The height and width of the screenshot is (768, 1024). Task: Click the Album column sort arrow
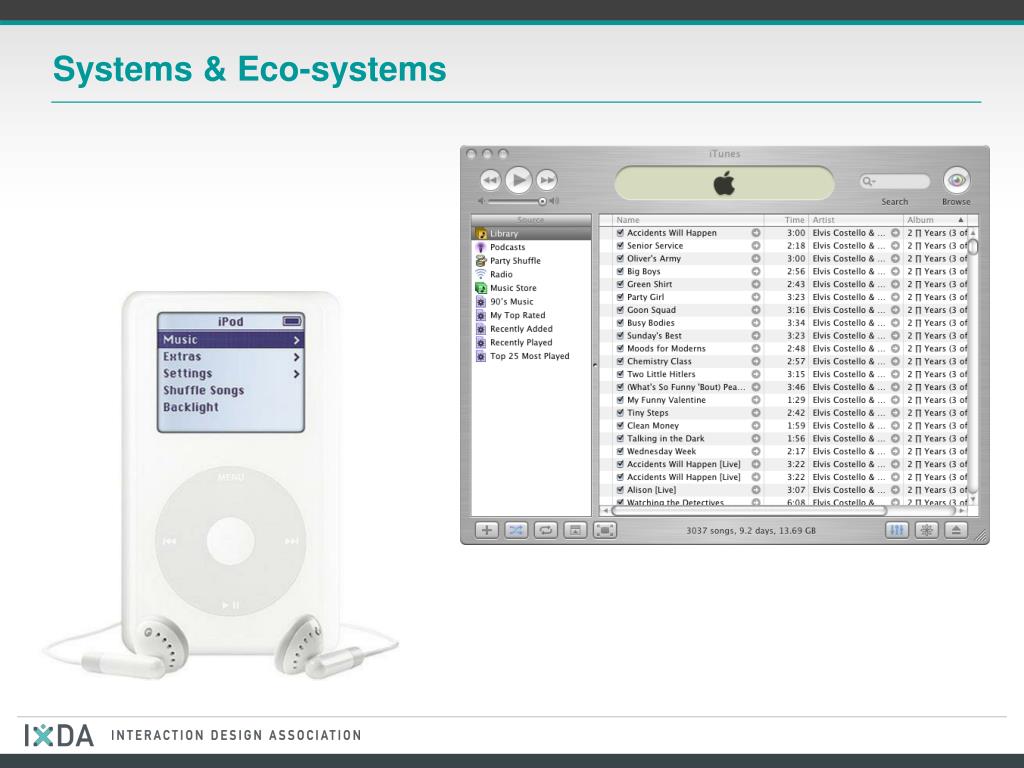tap(961, 220)
